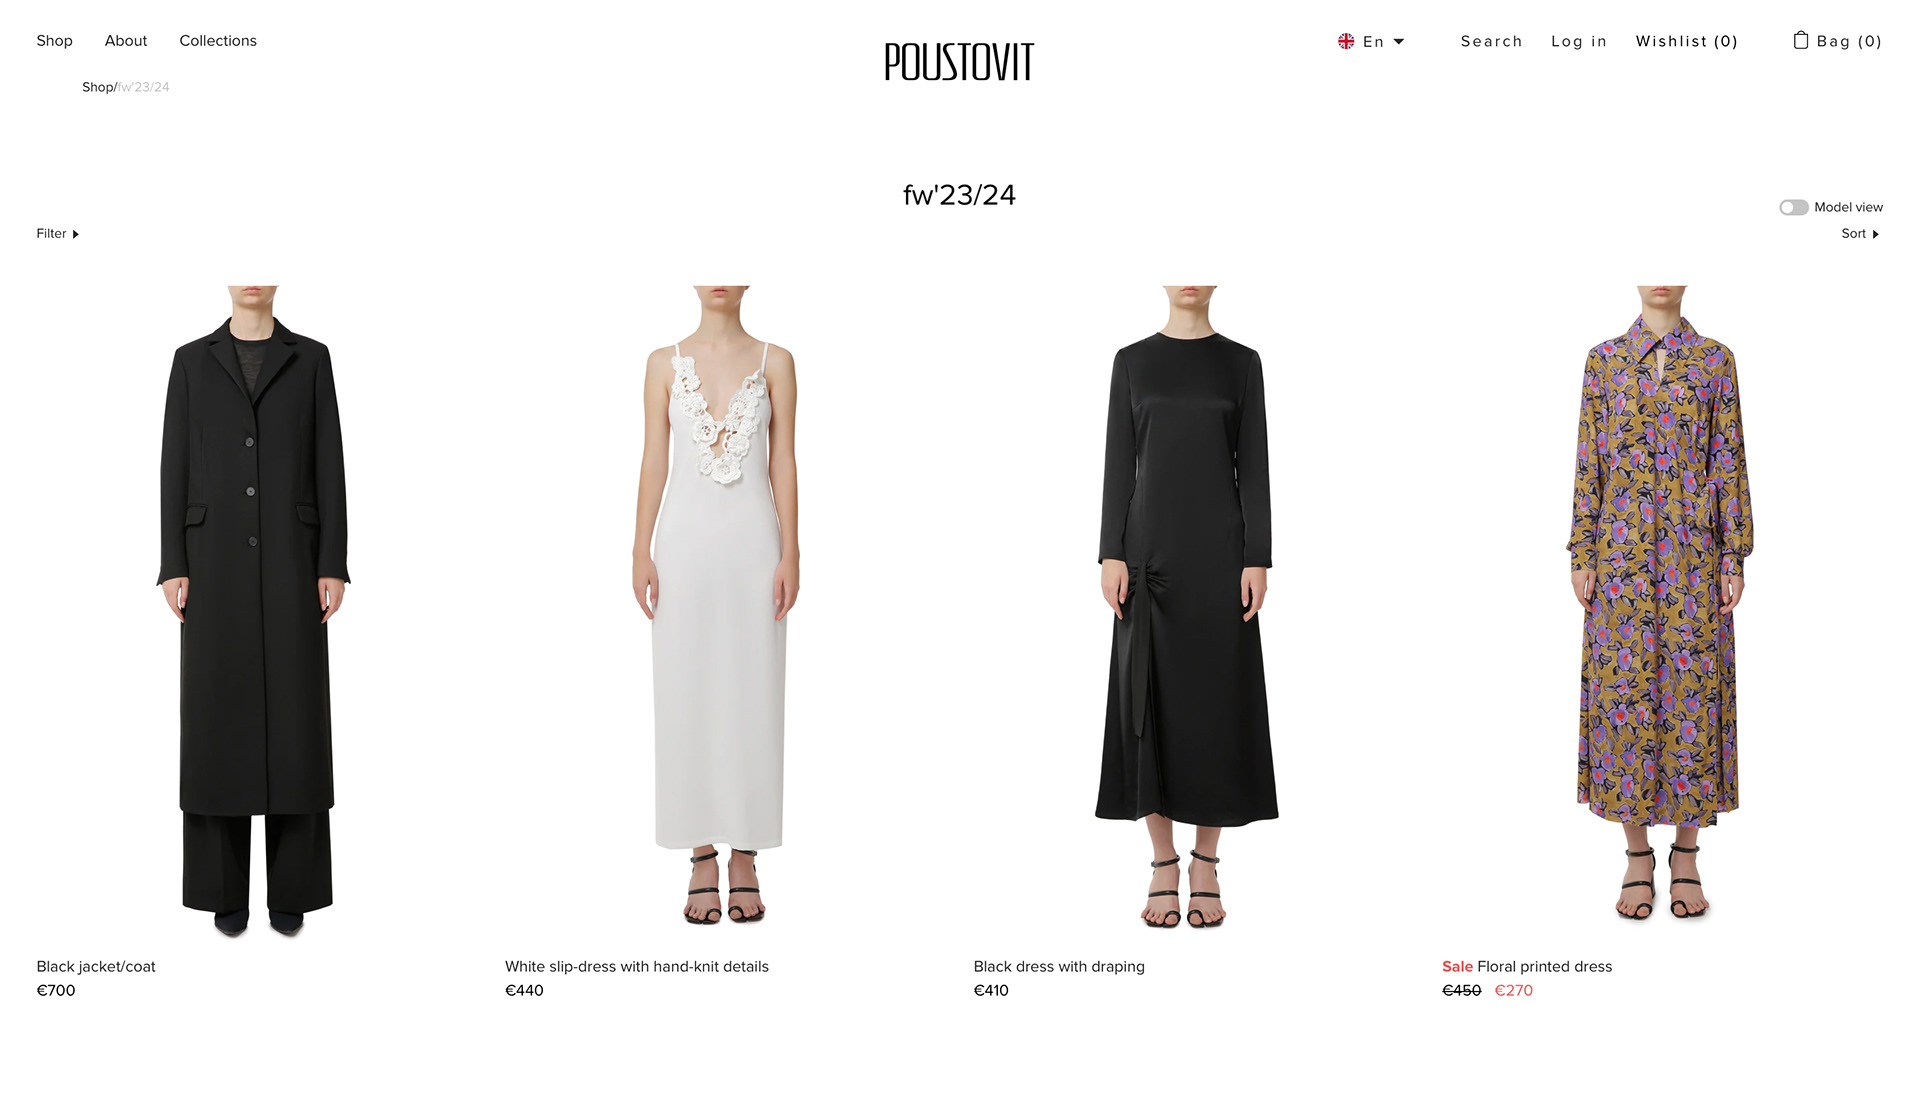Image resolution: width=1920 pixels, height=1103 pixels.
Task: Click the Log in link
Action: (1579, 41)
